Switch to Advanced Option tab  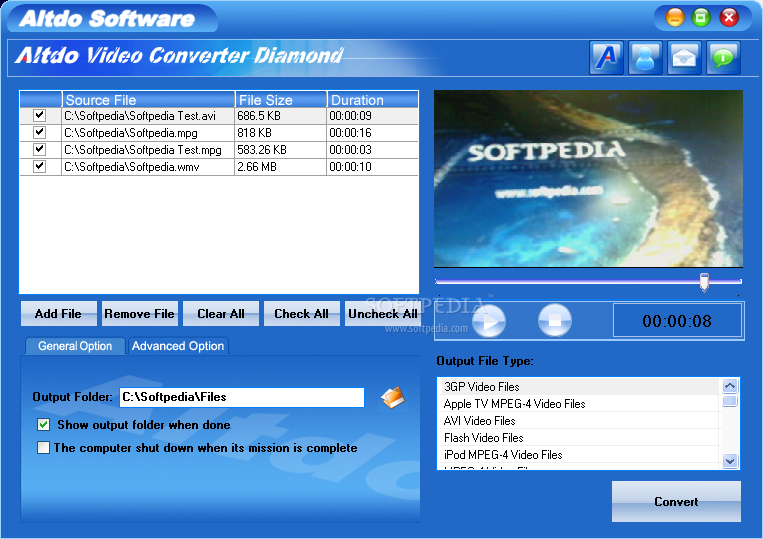178,346
